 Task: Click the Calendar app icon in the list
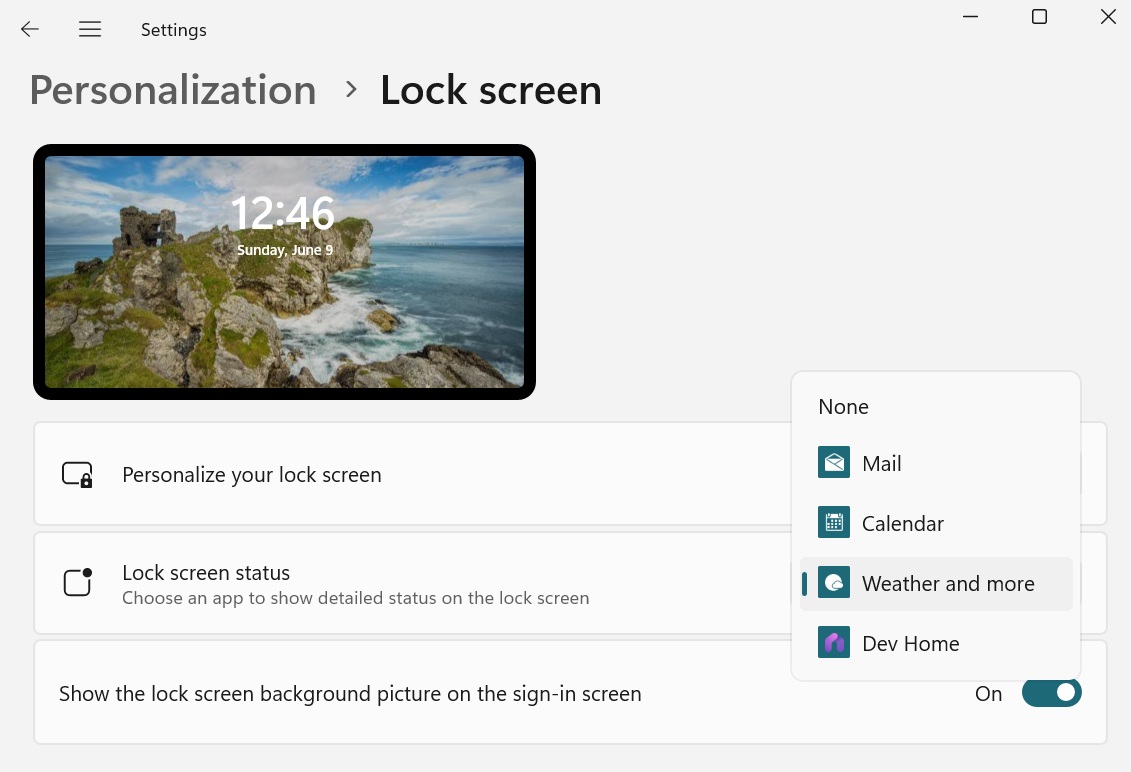(x=834, y=522)
